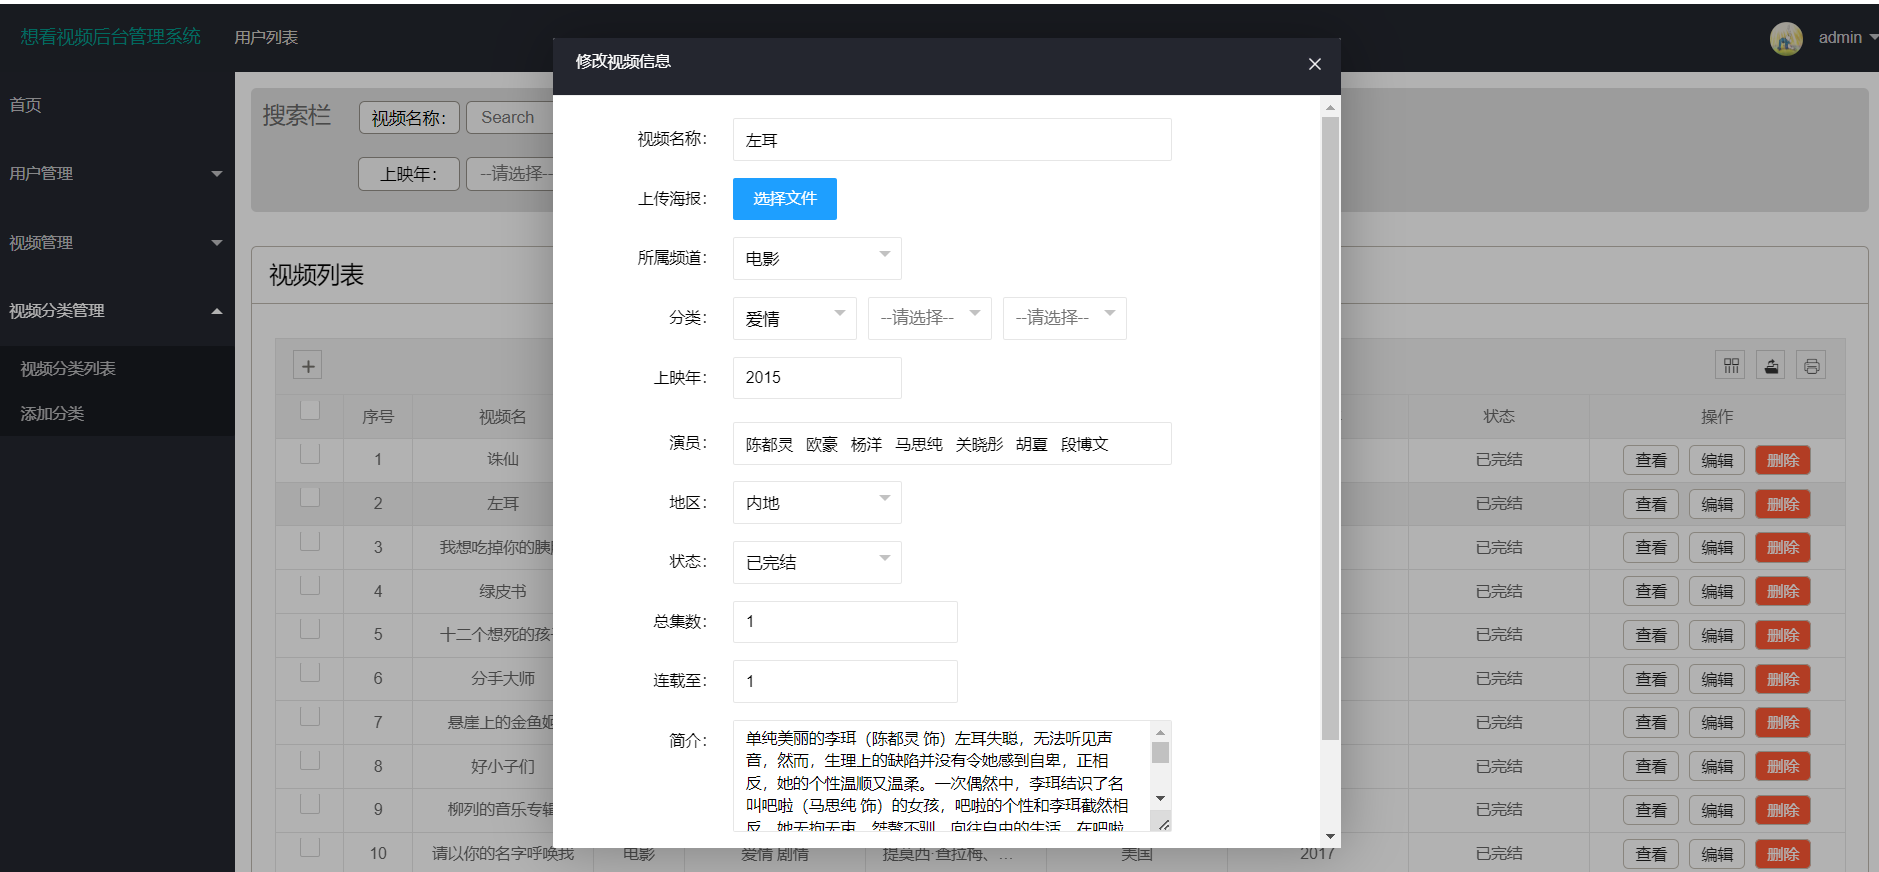This screenshot has height=872, width=1879.
Task: Click the 诛仙 video name cell
Action: [502, 460]
